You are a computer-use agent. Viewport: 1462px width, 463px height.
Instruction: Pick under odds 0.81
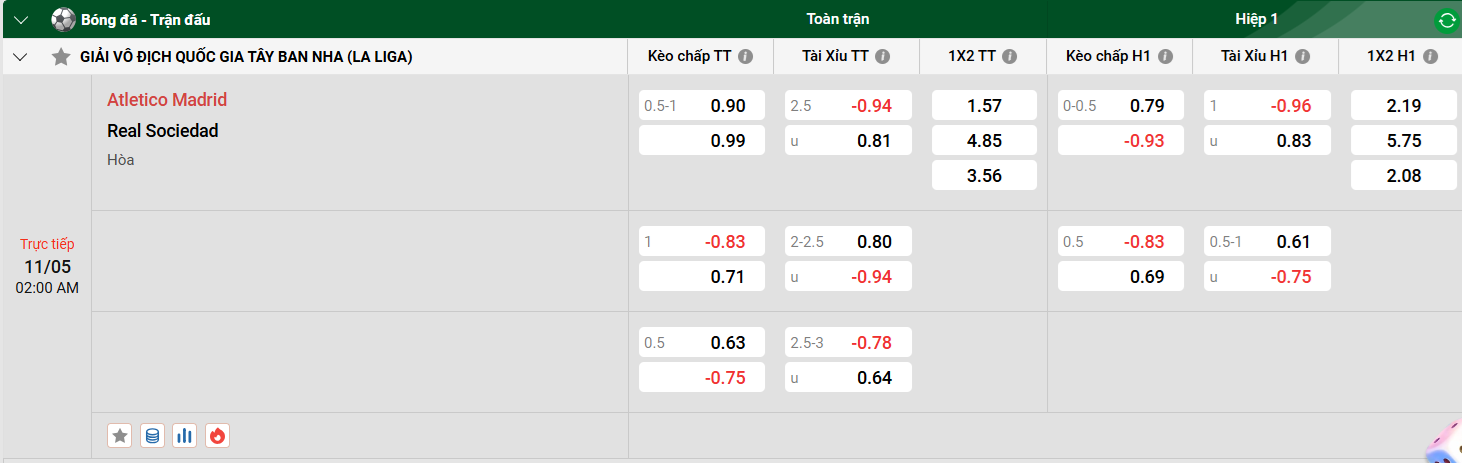point(848,140)
